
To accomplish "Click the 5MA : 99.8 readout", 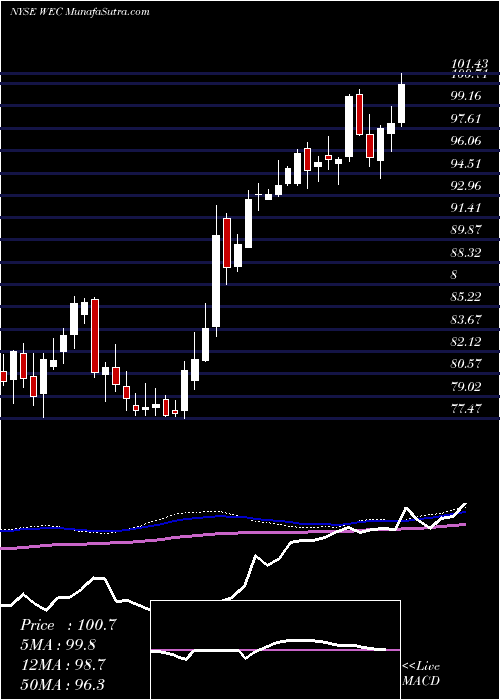I will (58, 645).
